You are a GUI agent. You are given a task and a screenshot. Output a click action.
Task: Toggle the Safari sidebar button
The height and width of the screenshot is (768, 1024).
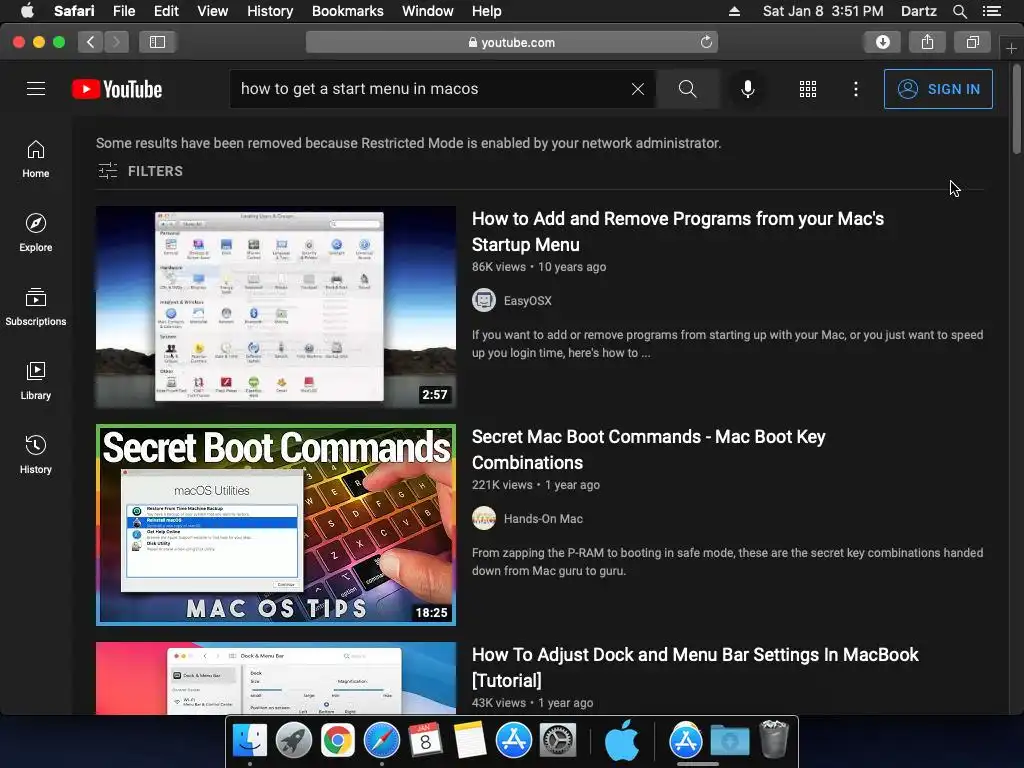click(x=157, y=42)
